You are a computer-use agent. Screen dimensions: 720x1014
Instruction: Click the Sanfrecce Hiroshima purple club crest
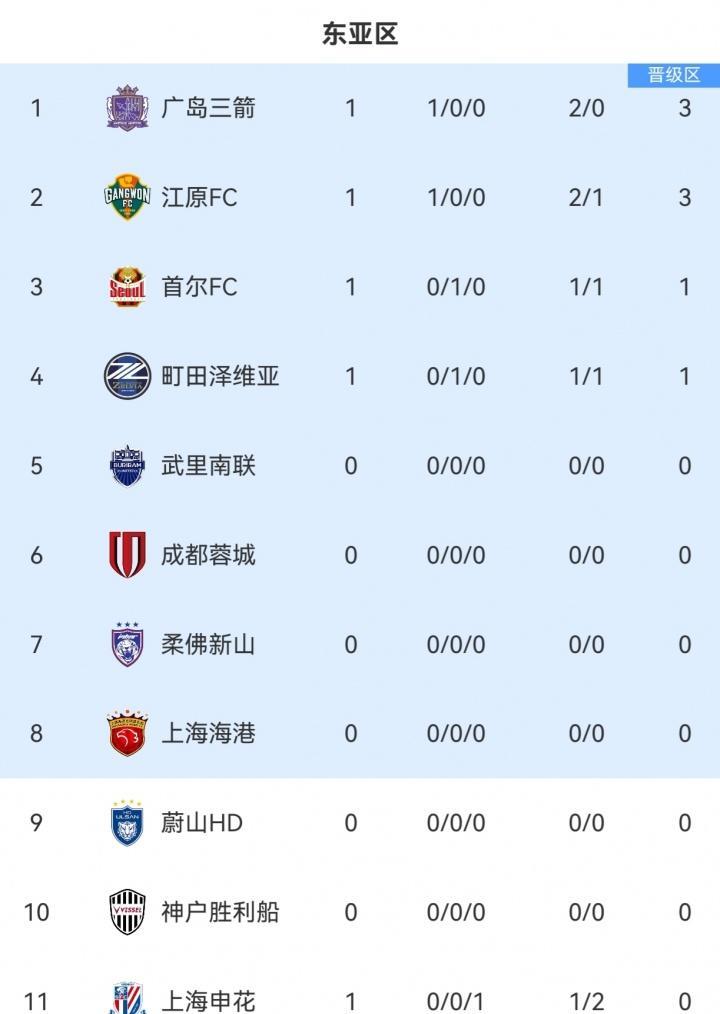click(127, 108)
